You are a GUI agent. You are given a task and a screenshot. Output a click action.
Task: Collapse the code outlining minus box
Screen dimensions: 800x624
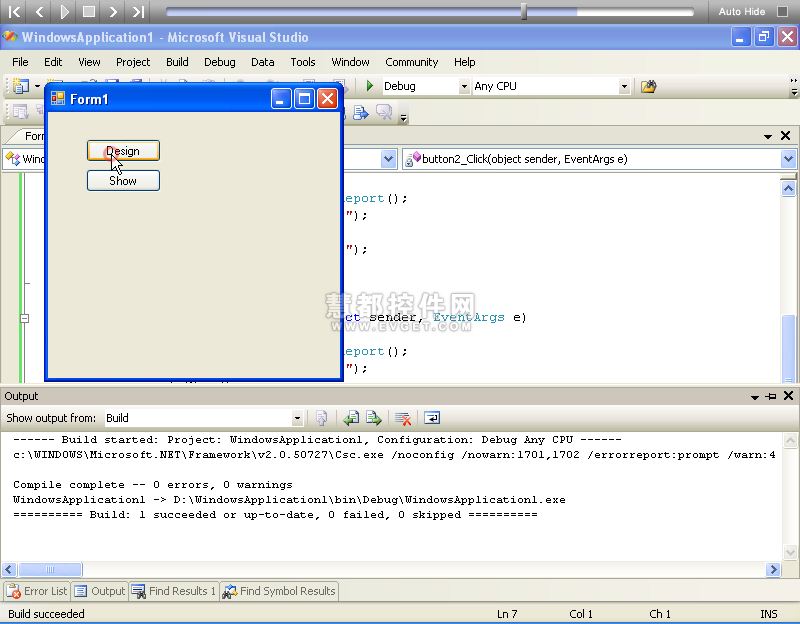24,318
